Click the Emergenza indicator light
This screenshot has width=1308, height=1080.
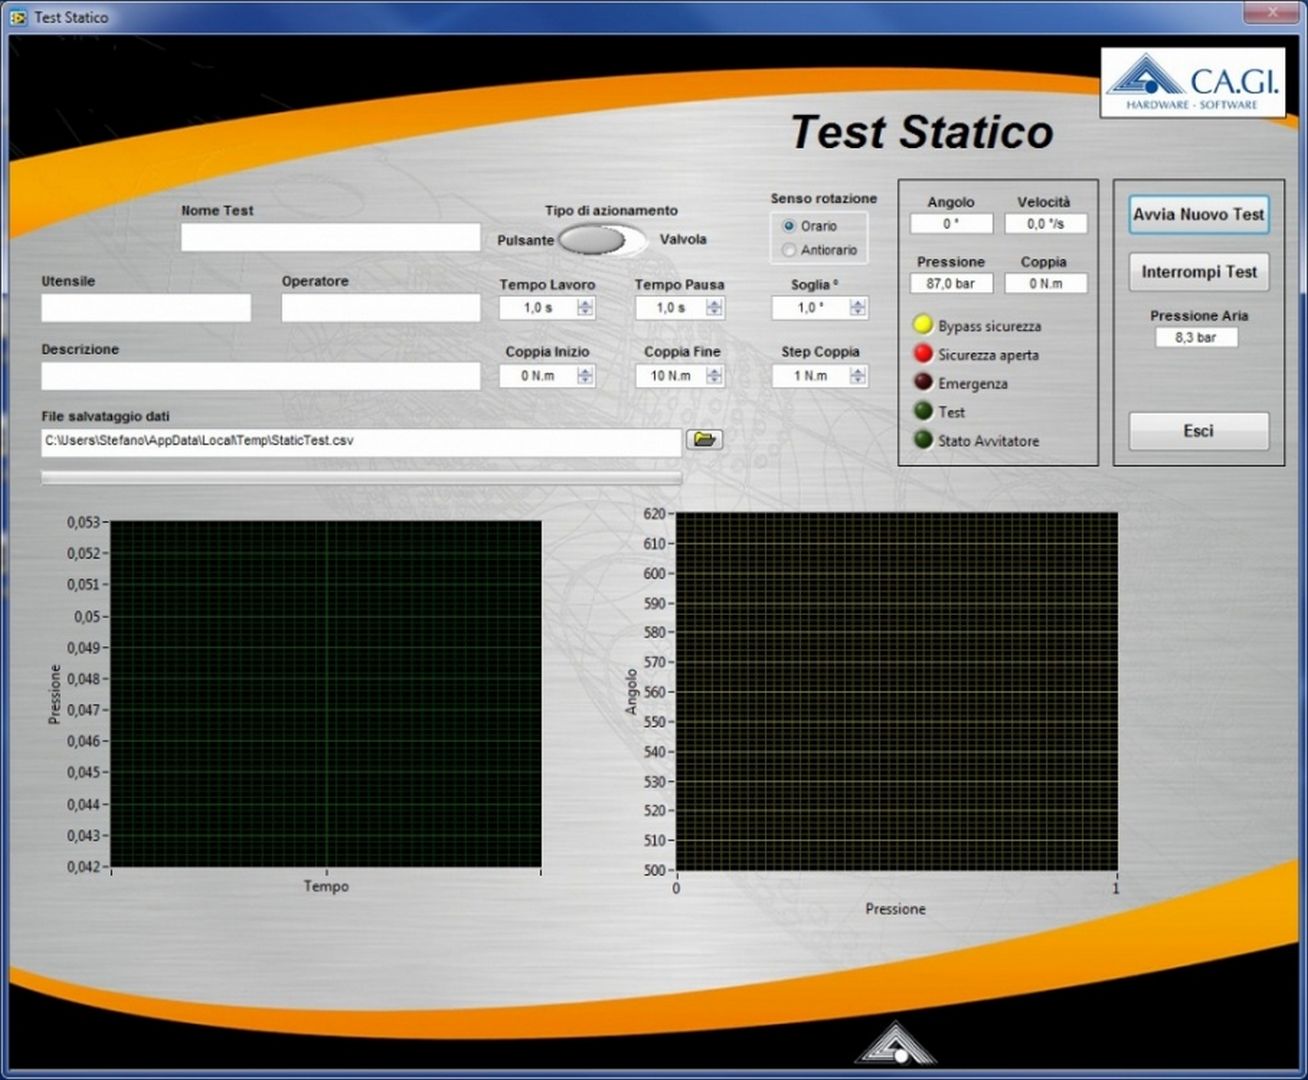923,383
